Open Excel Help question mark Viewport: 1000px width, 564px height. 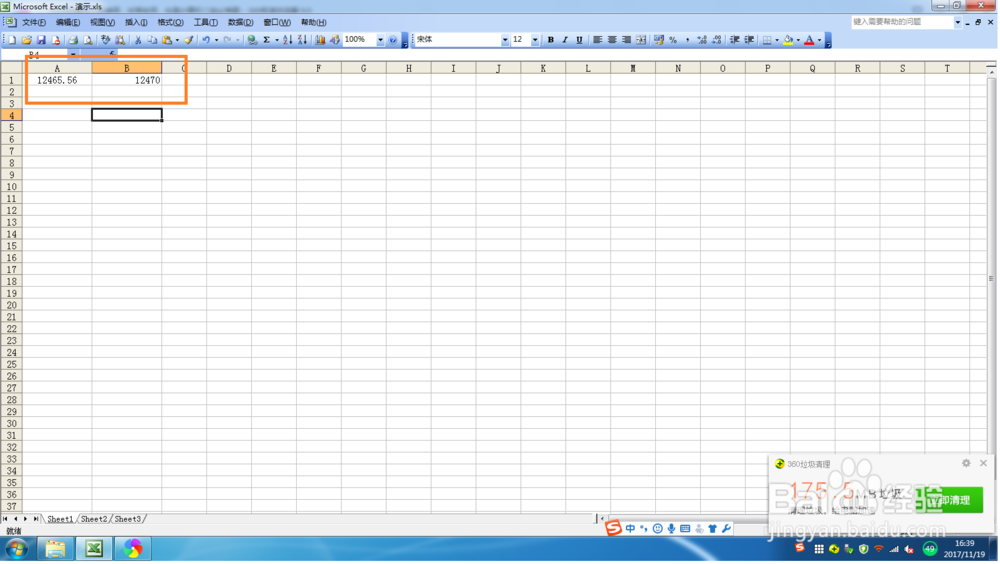click(x=393, y=40)
